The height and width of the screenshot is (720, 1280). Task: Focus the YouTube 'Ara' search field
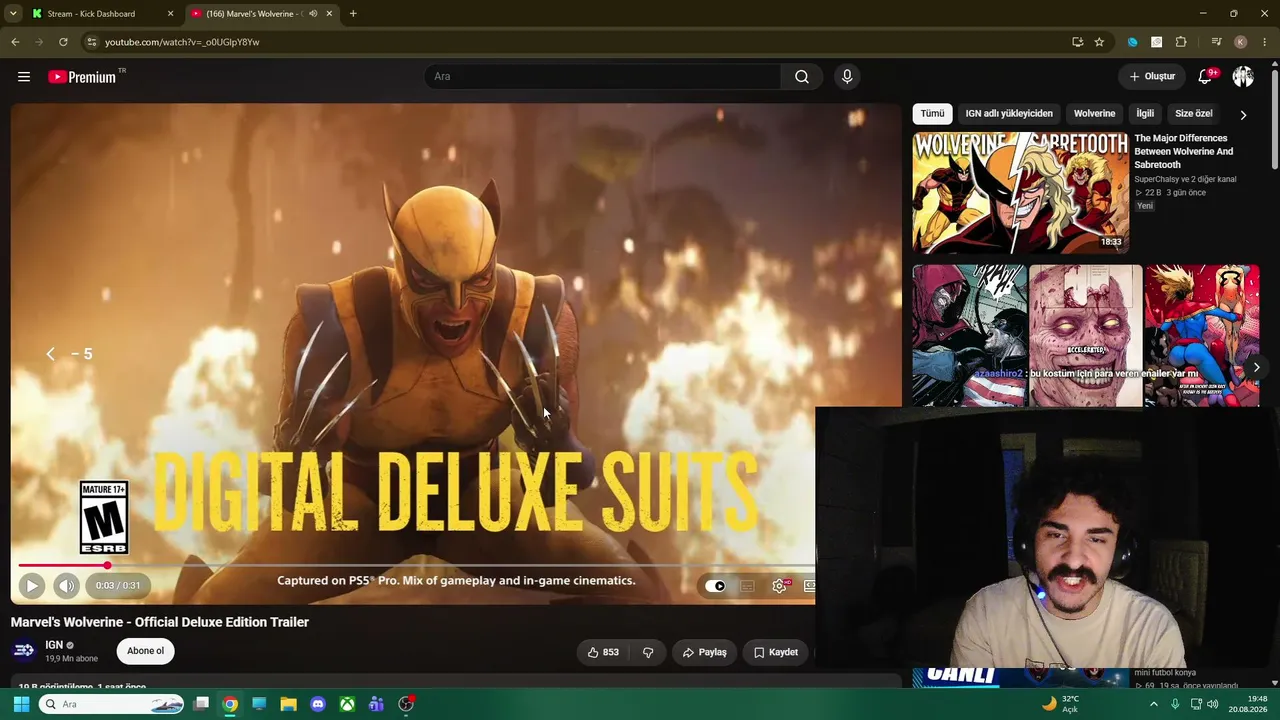coord(602,76)
